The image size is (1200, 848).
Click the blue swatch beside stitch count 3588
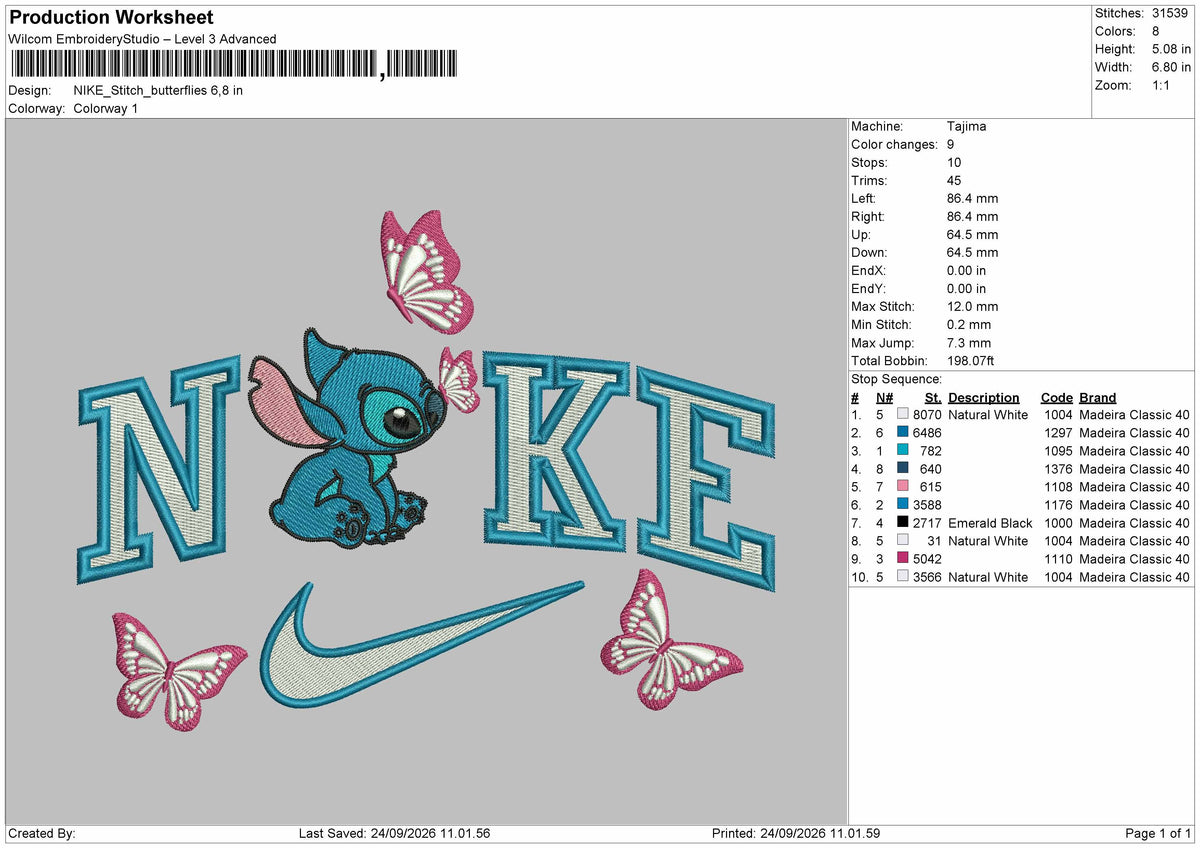point(903,504)
